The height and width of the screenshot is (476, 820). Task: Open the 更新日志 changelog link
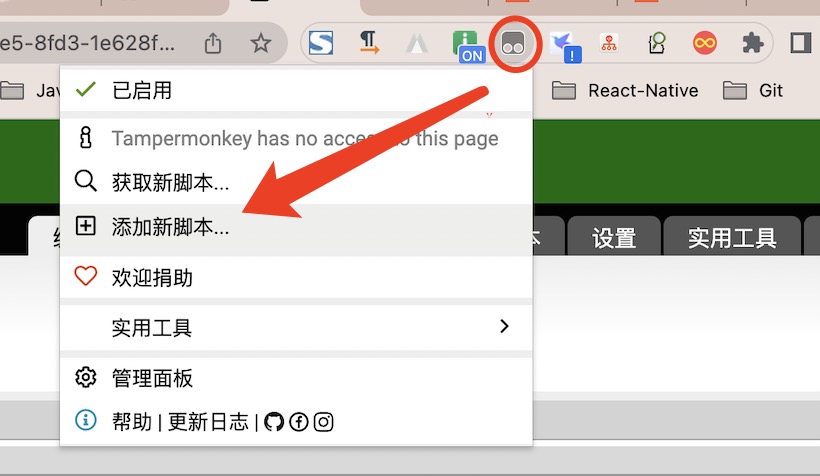pos(208,422)
